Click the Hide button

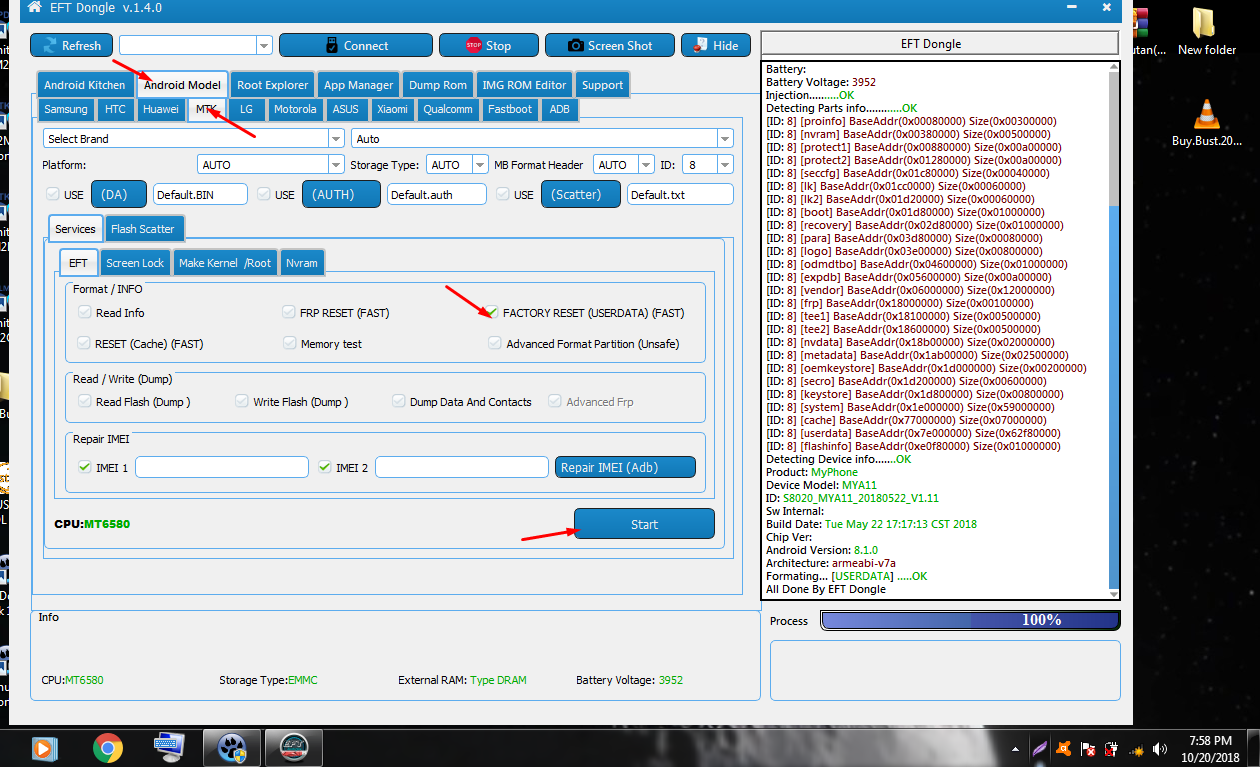[x=716, y=45]
